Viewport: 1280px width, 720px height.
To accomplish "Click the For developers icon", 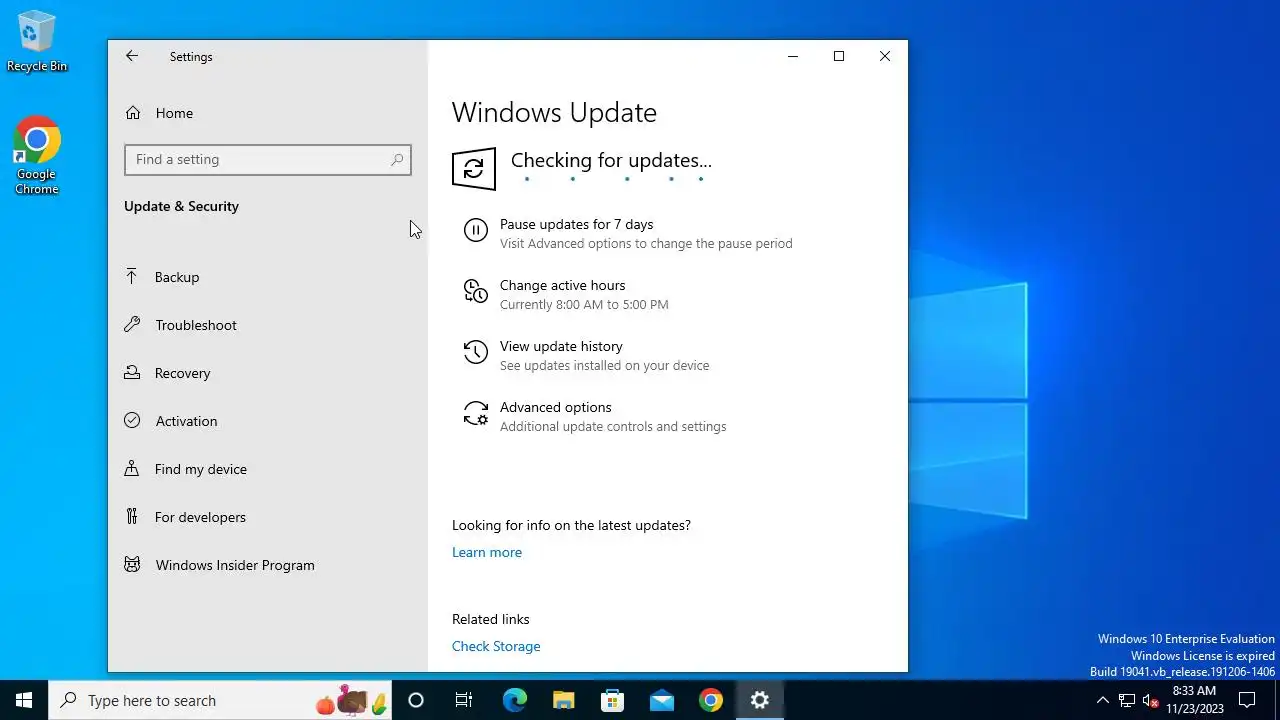I will click(x=132, y=517).
